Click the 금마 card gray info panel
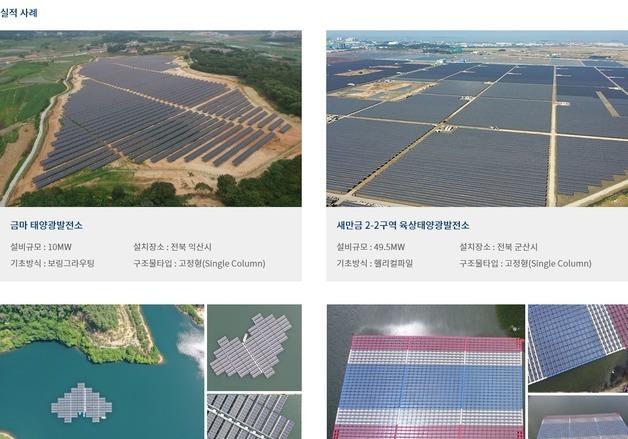This screenshot has width=628, height=439. point(151,244)
